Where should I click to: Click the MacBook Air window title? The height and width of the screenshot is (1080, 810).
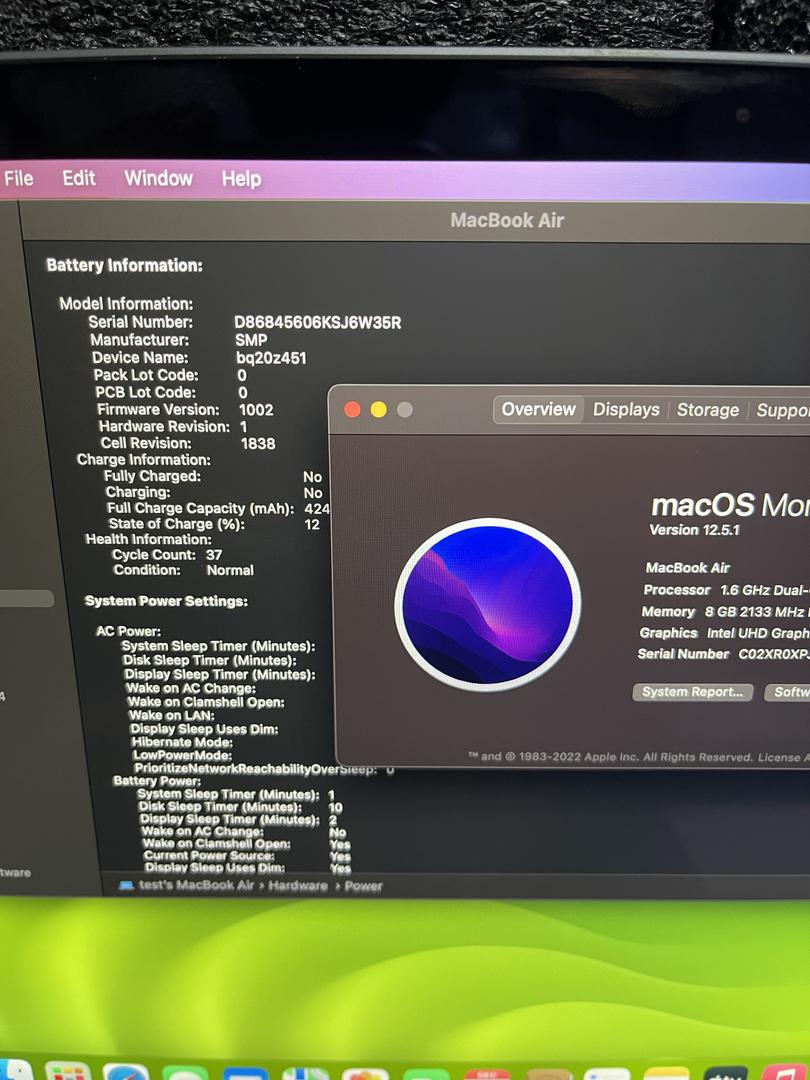507,220
